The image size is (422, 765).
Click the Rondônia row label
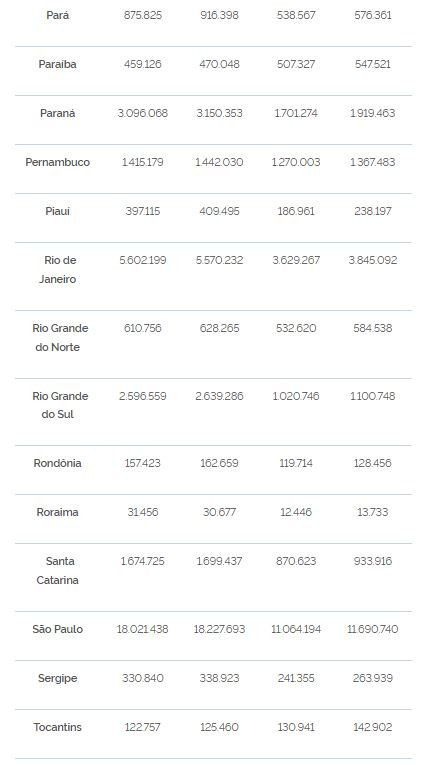58,463
